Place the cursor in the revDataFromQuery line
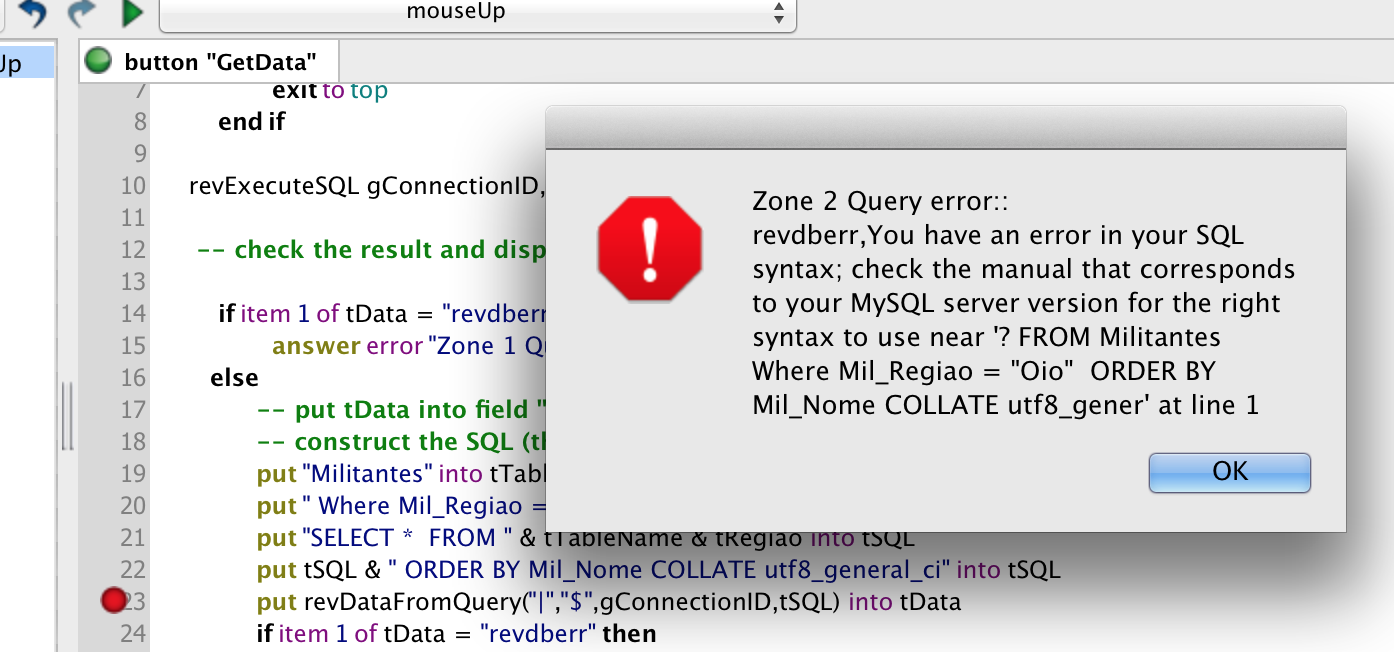The height and width of the screenshot is (652, 1394). pos(608,601)
